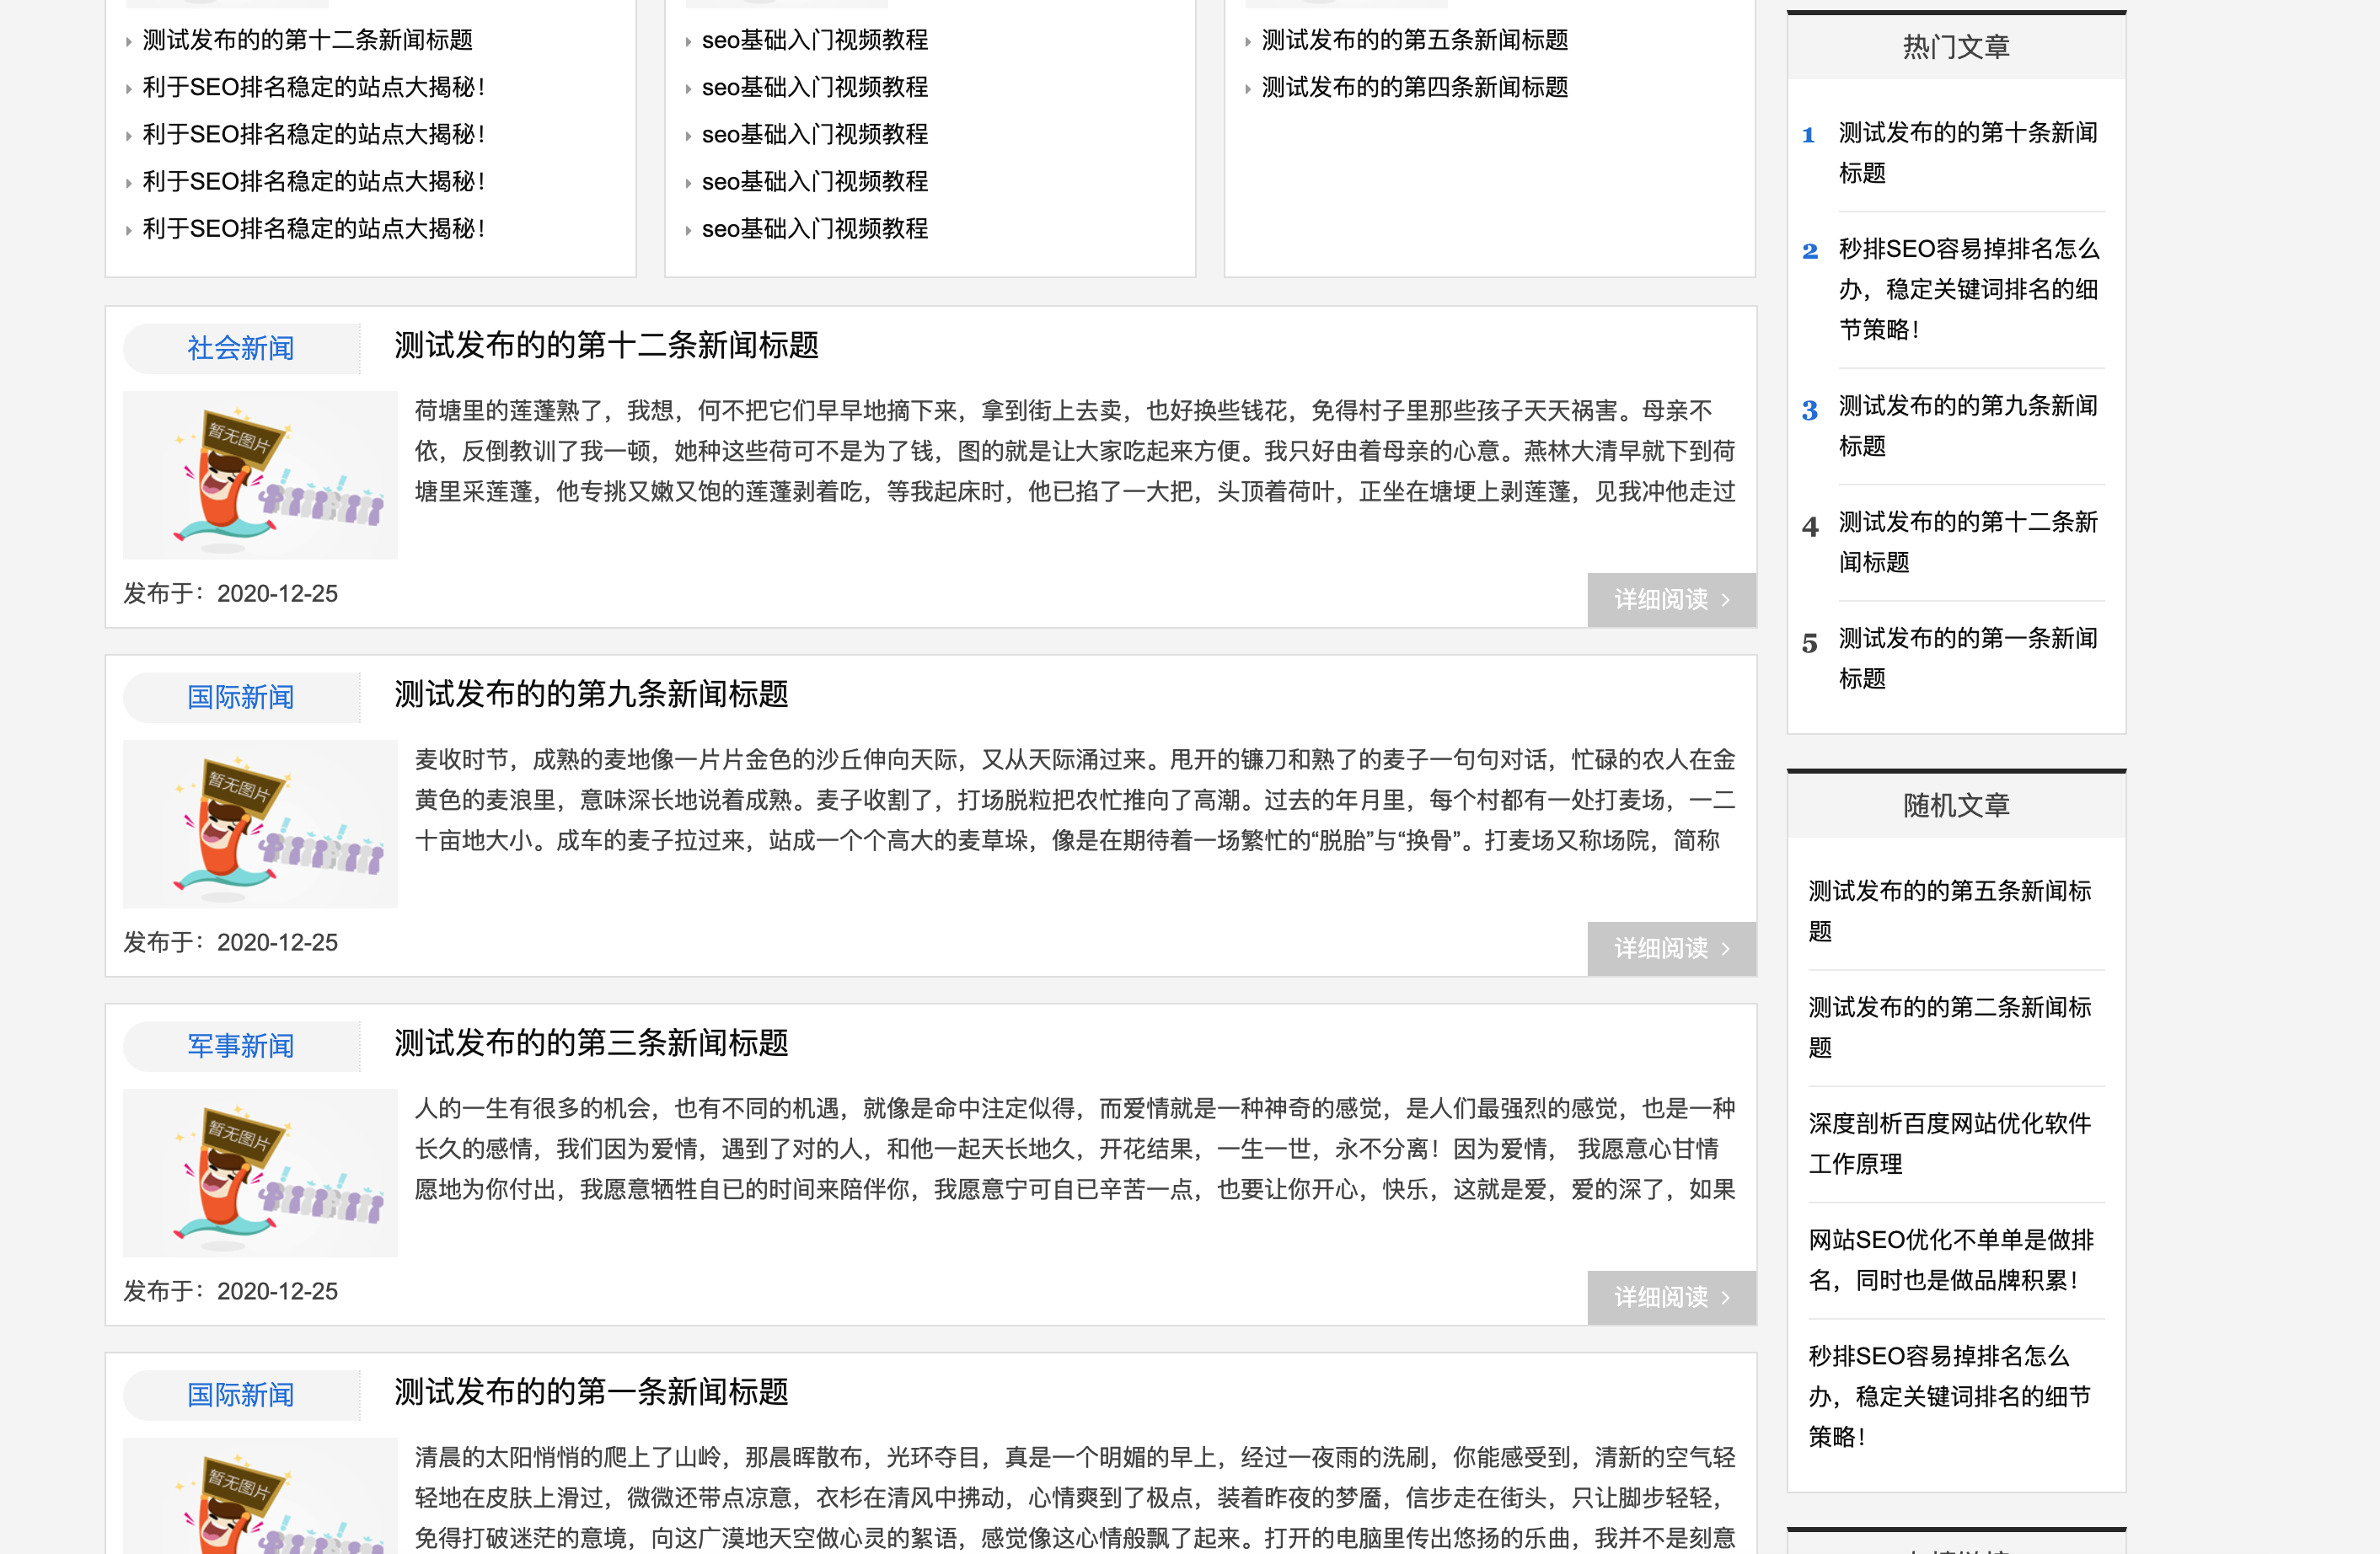Click 详细阅读 button for 第三条 article
This screenshot has height=1554, width=2380.
pyautogui.click(x=1671, y=1298)
